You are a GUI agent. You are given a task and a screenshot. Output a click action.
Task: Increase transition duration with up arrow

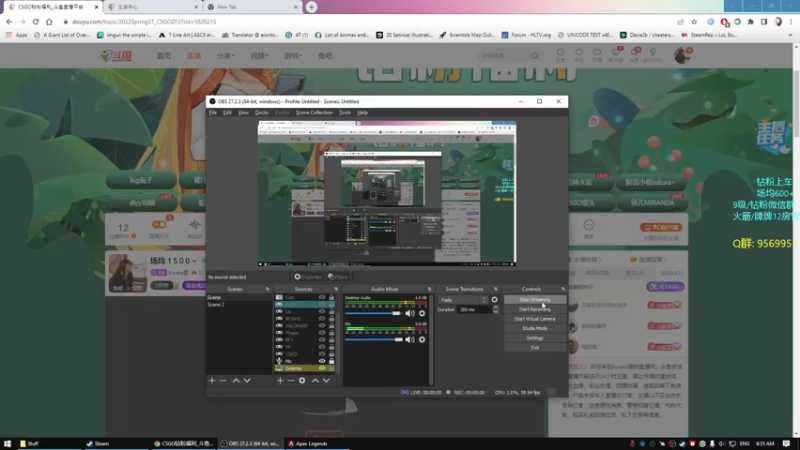[x=495, y=308]
